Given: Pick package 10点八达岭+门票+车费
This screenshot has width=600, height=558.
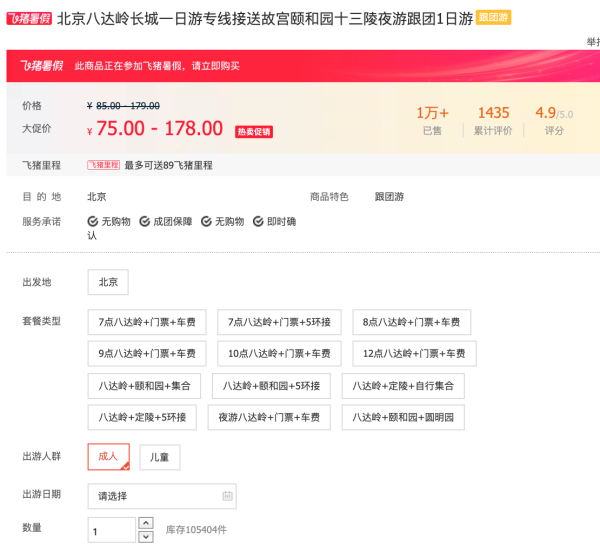Looking at the screenshot, I should click(x=279, y=354).
